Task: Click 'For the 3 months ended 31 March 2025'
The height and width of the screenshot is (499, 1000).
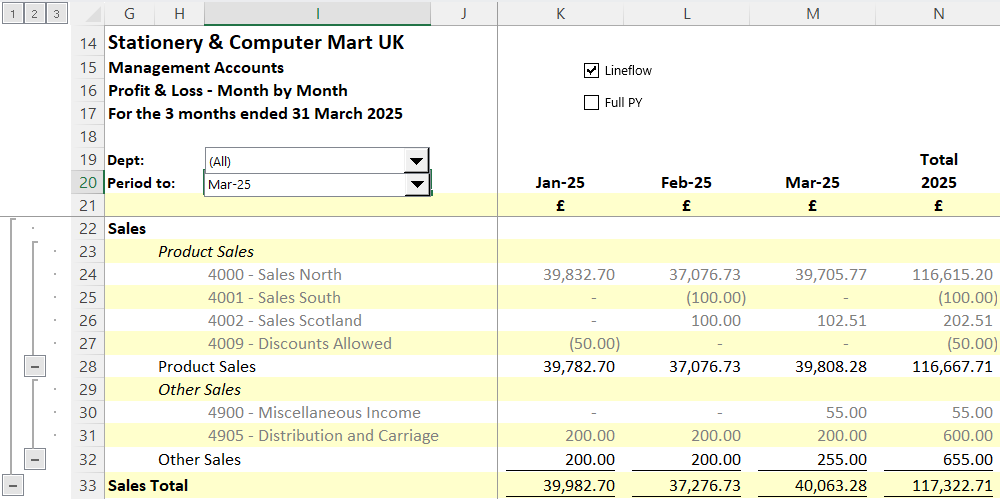Action: [x=255, y=114]
